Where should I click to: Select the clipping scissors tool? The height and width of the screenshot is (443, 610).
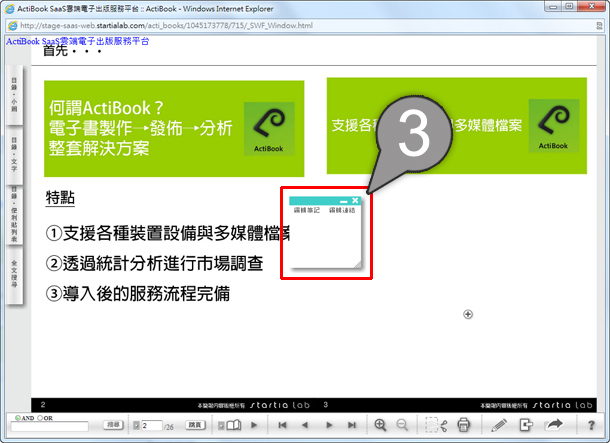pyautogui.click(x=436, y=425)
